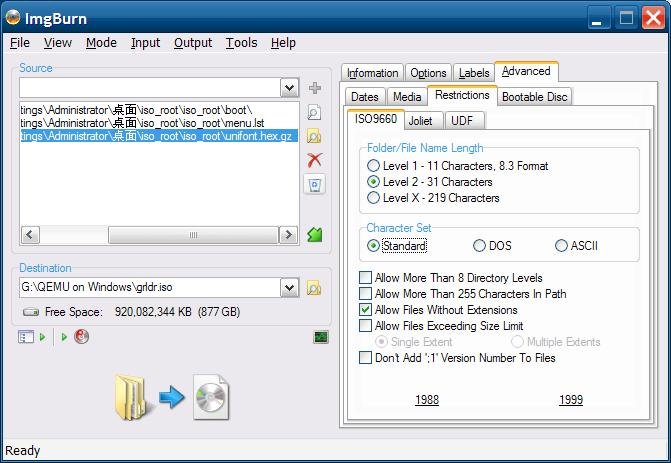Switch to the Information tab

tap(372, 73)
